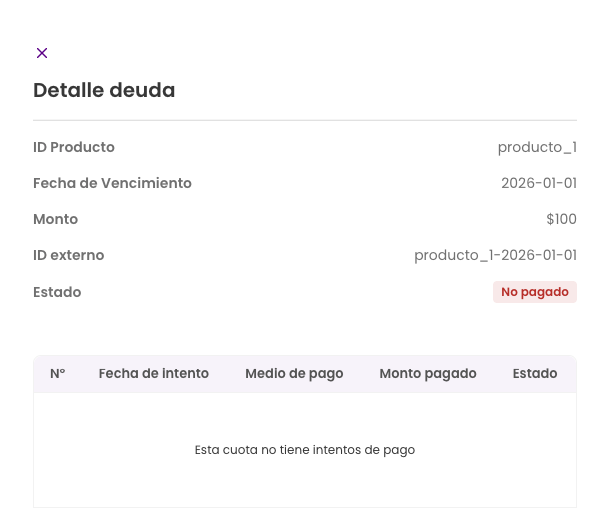
Task: Select the ID externo label
Action: [x=68, y=255]
